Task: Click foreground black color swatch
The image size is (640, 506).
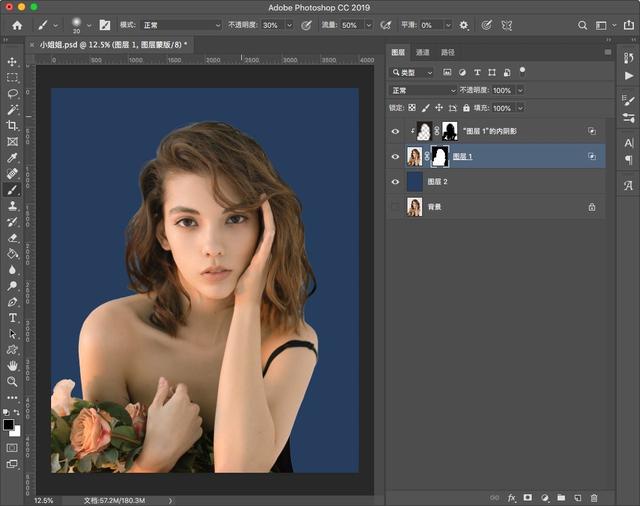Action: pyautogui.click(x=9, y=425)
